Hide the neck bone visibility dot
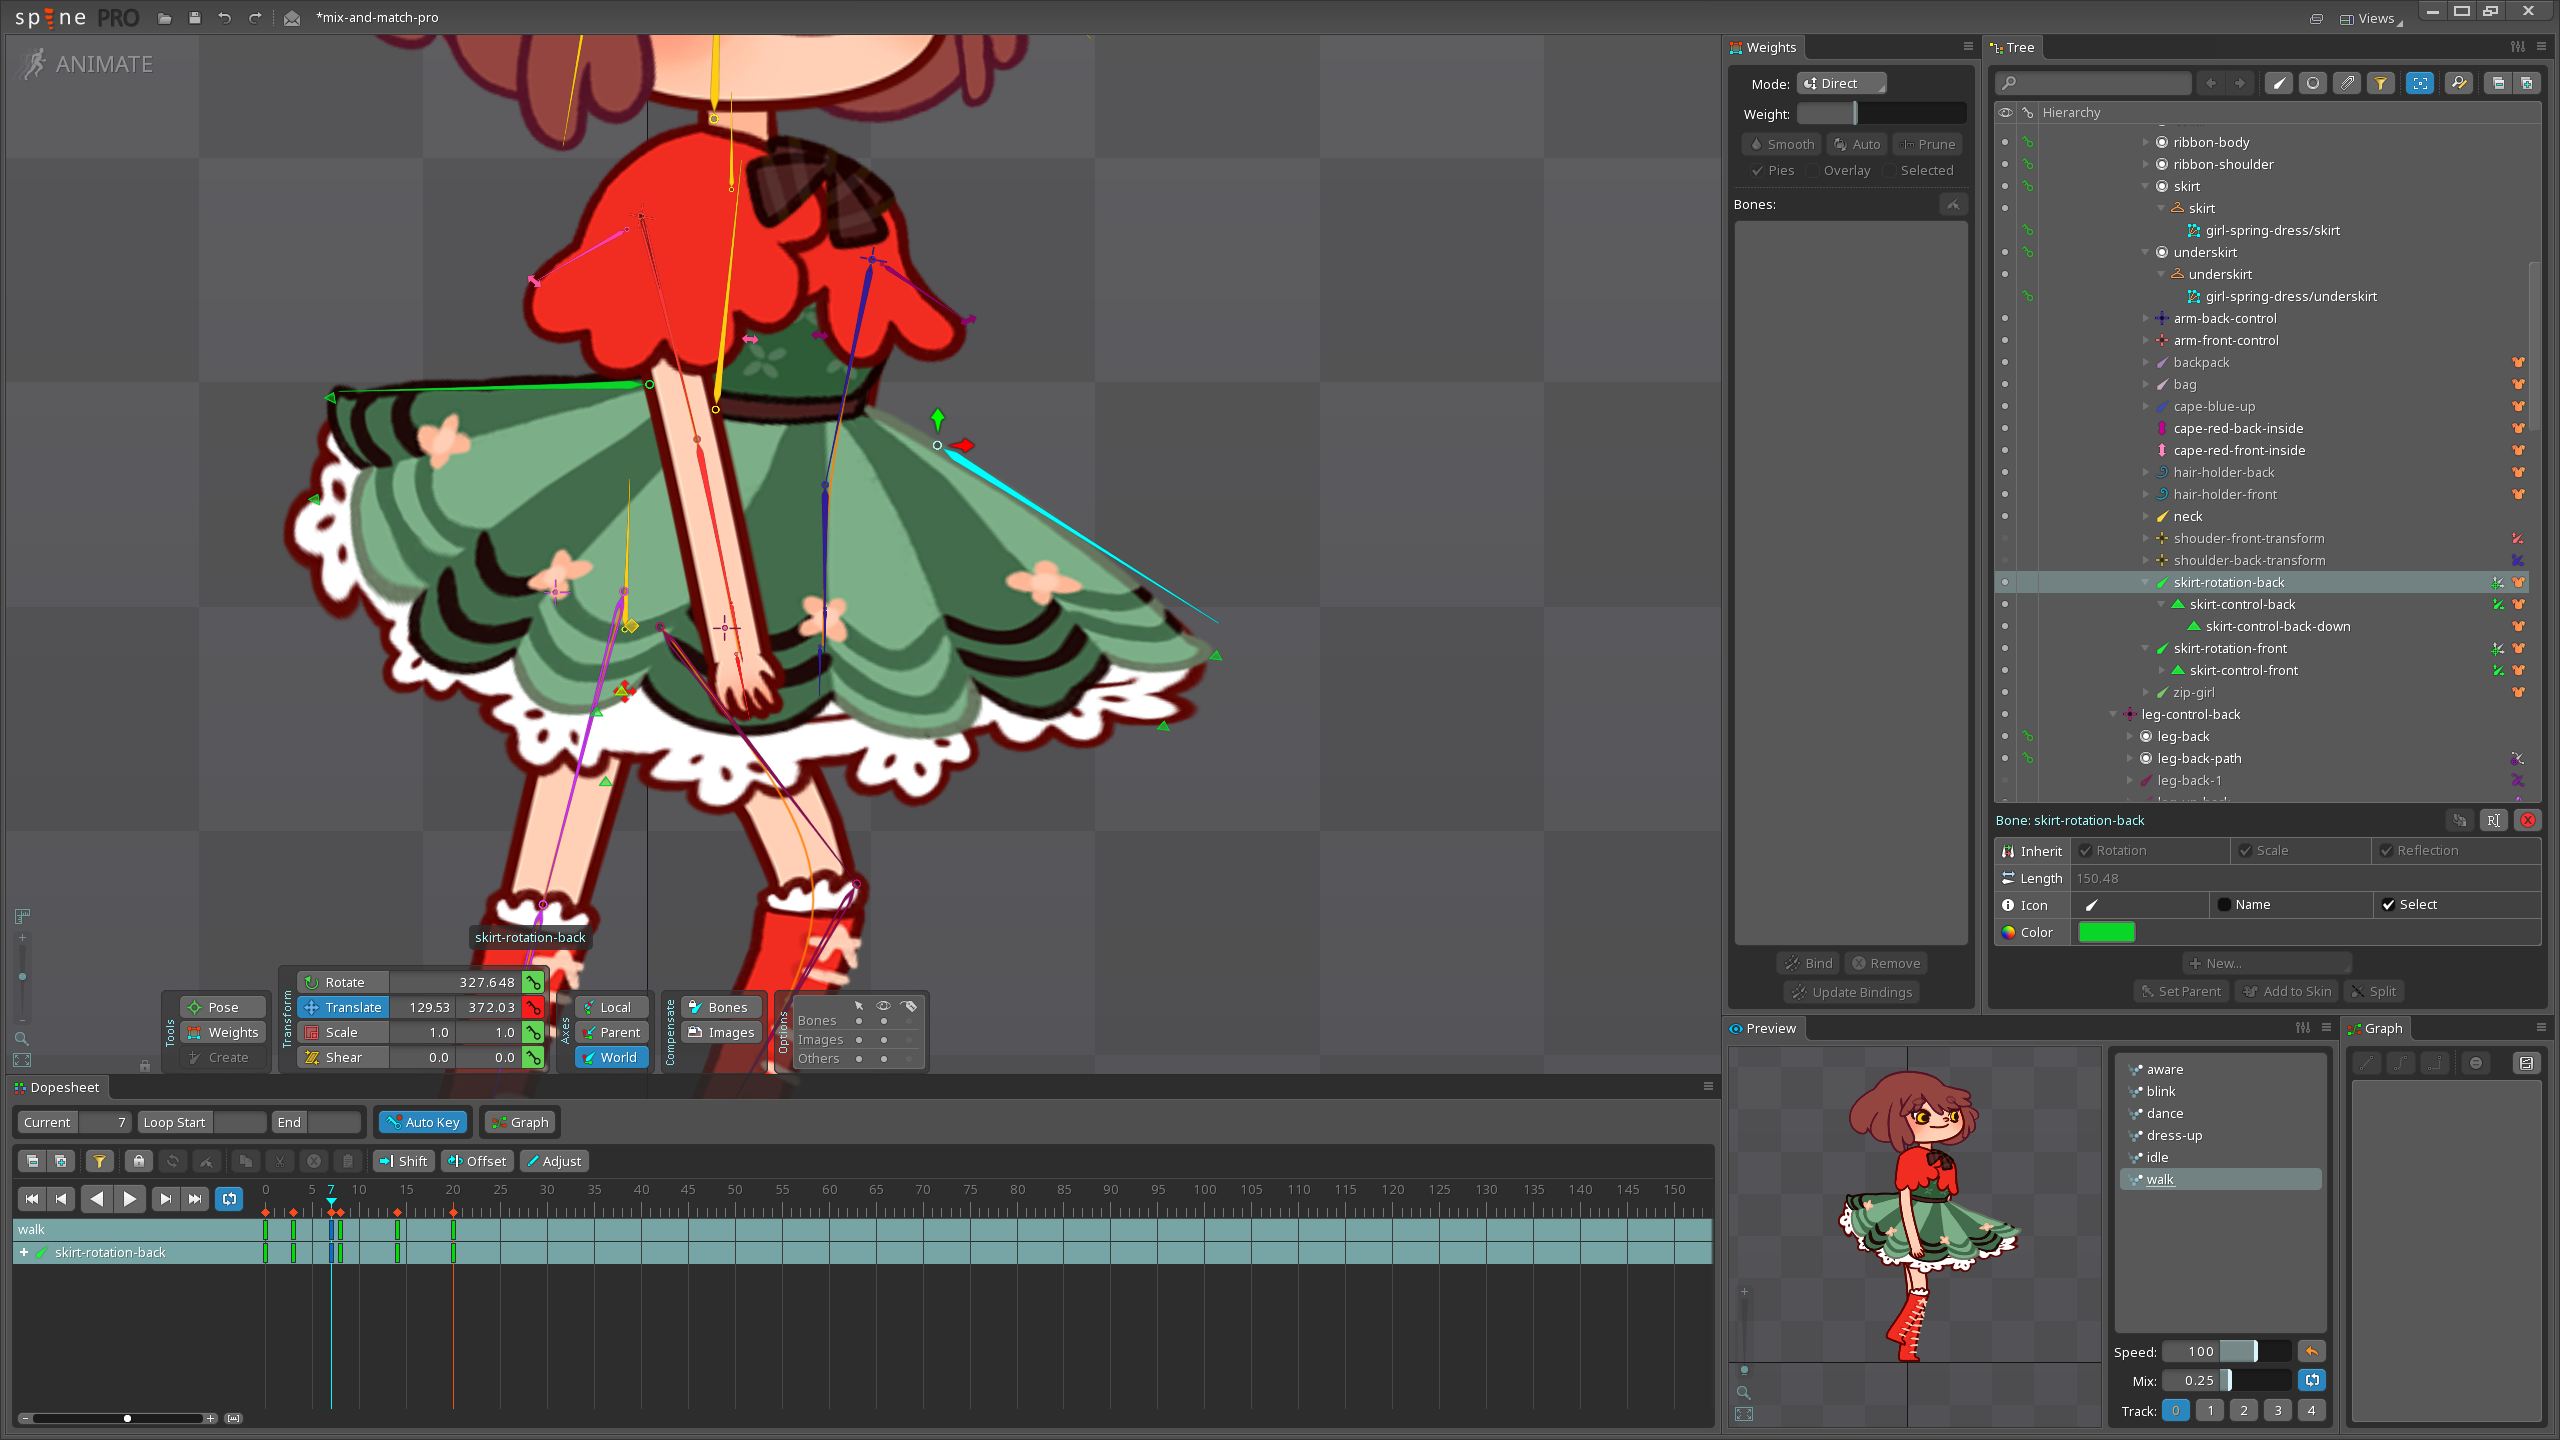The height and width of the screenshot is (1440, 2560). tap(2005, 516)
